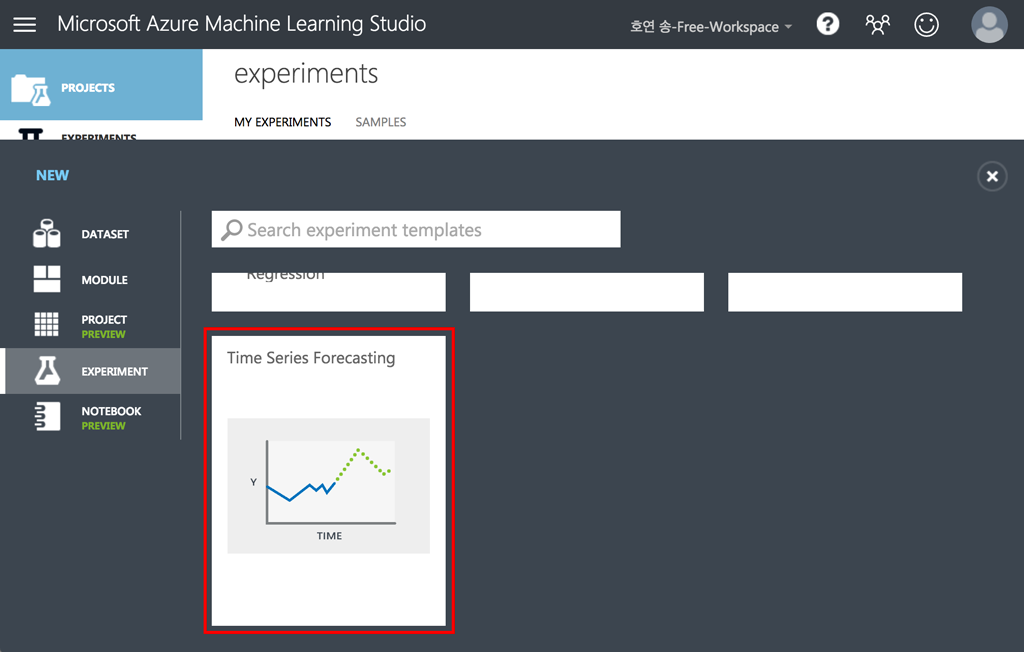Click the Module blocks icon

point(47,280)
